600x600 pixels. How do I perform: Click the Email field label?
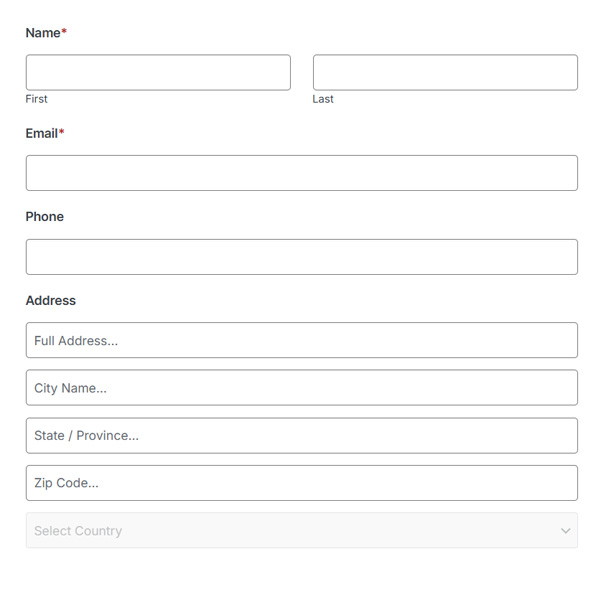click(x=41, y=133)
